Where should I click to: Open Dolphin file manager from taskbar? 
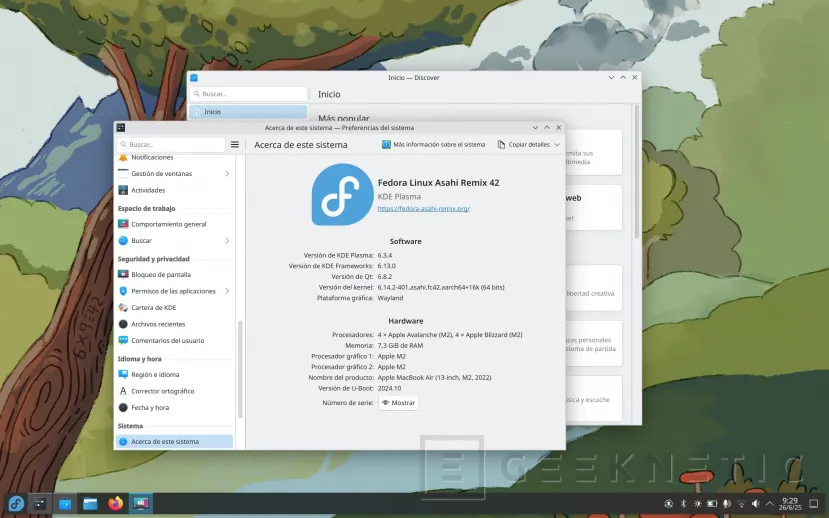[90, 503]
